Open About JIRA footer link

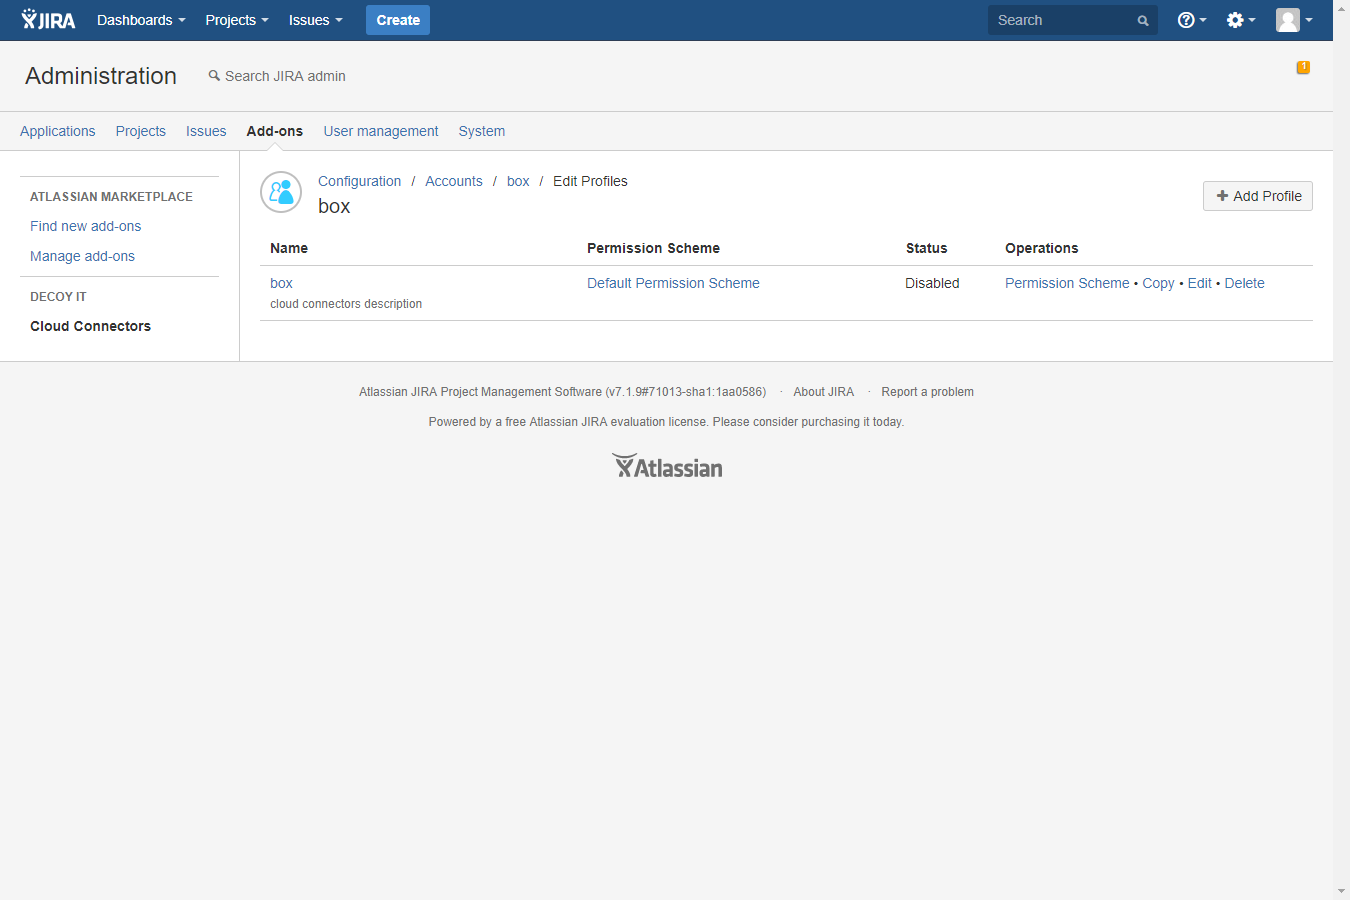824,392
